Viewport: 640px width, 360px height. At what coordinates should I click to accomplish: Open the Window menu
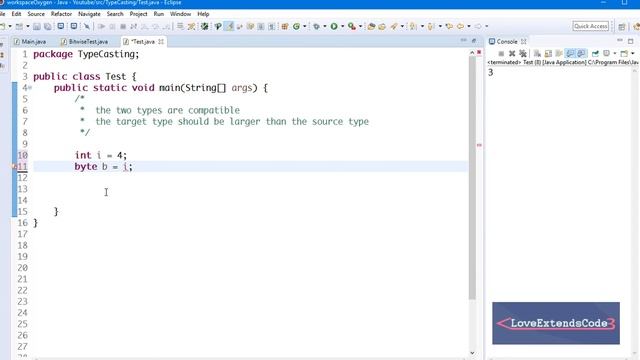point(180,14)
